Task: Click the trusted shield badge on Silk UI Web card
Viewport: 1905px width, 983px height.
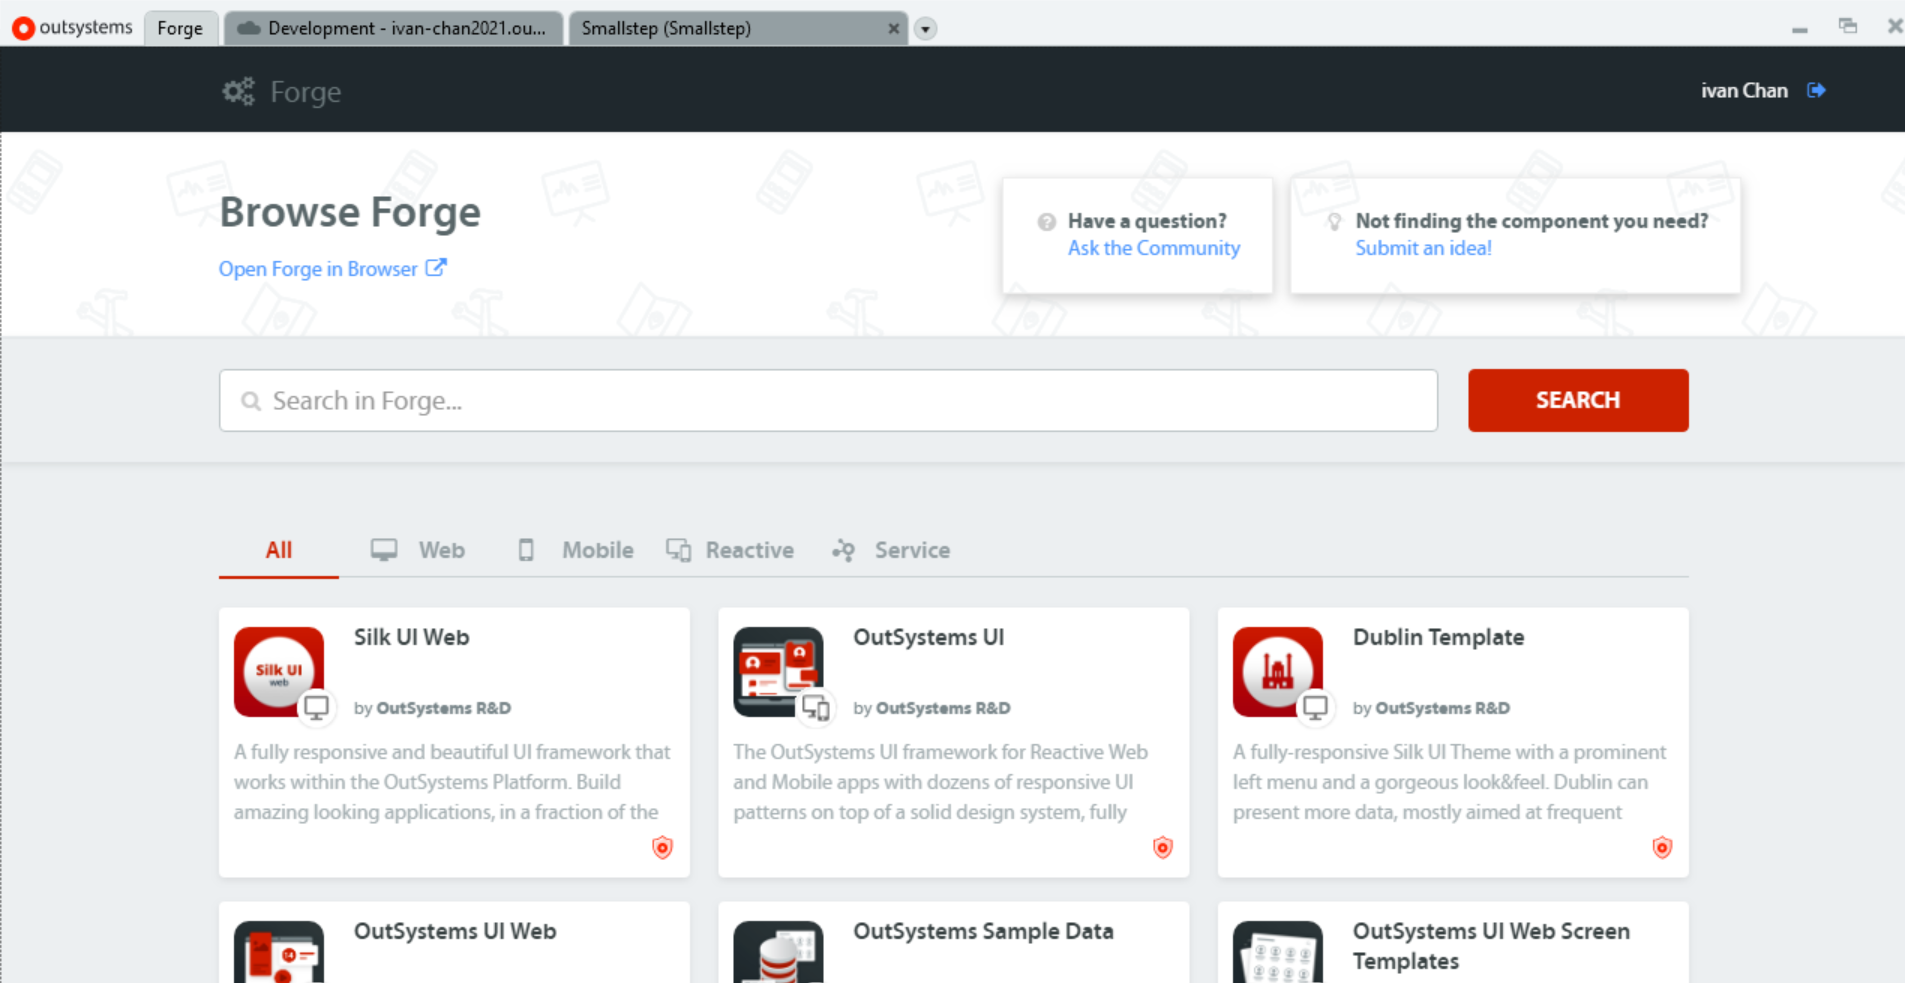Action: 662,848
